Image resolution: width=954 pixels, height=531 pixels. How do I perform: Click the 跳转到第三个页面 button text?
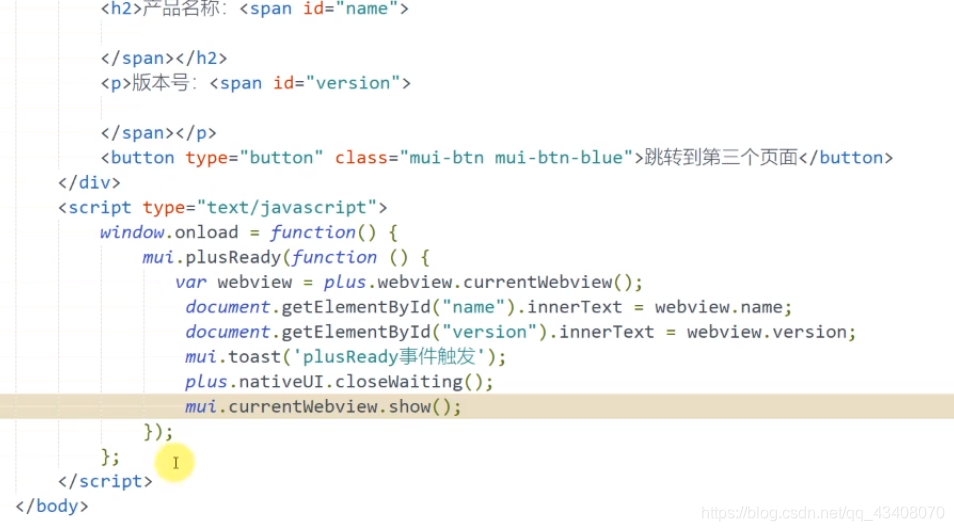tap(721, 158)
